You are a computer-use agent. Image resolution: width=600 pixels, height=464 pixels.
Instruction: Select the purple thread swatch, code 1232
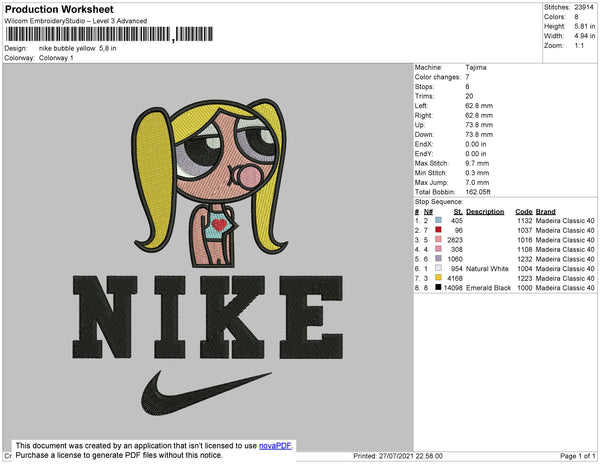pyautogui.click(x=438, y=258)
